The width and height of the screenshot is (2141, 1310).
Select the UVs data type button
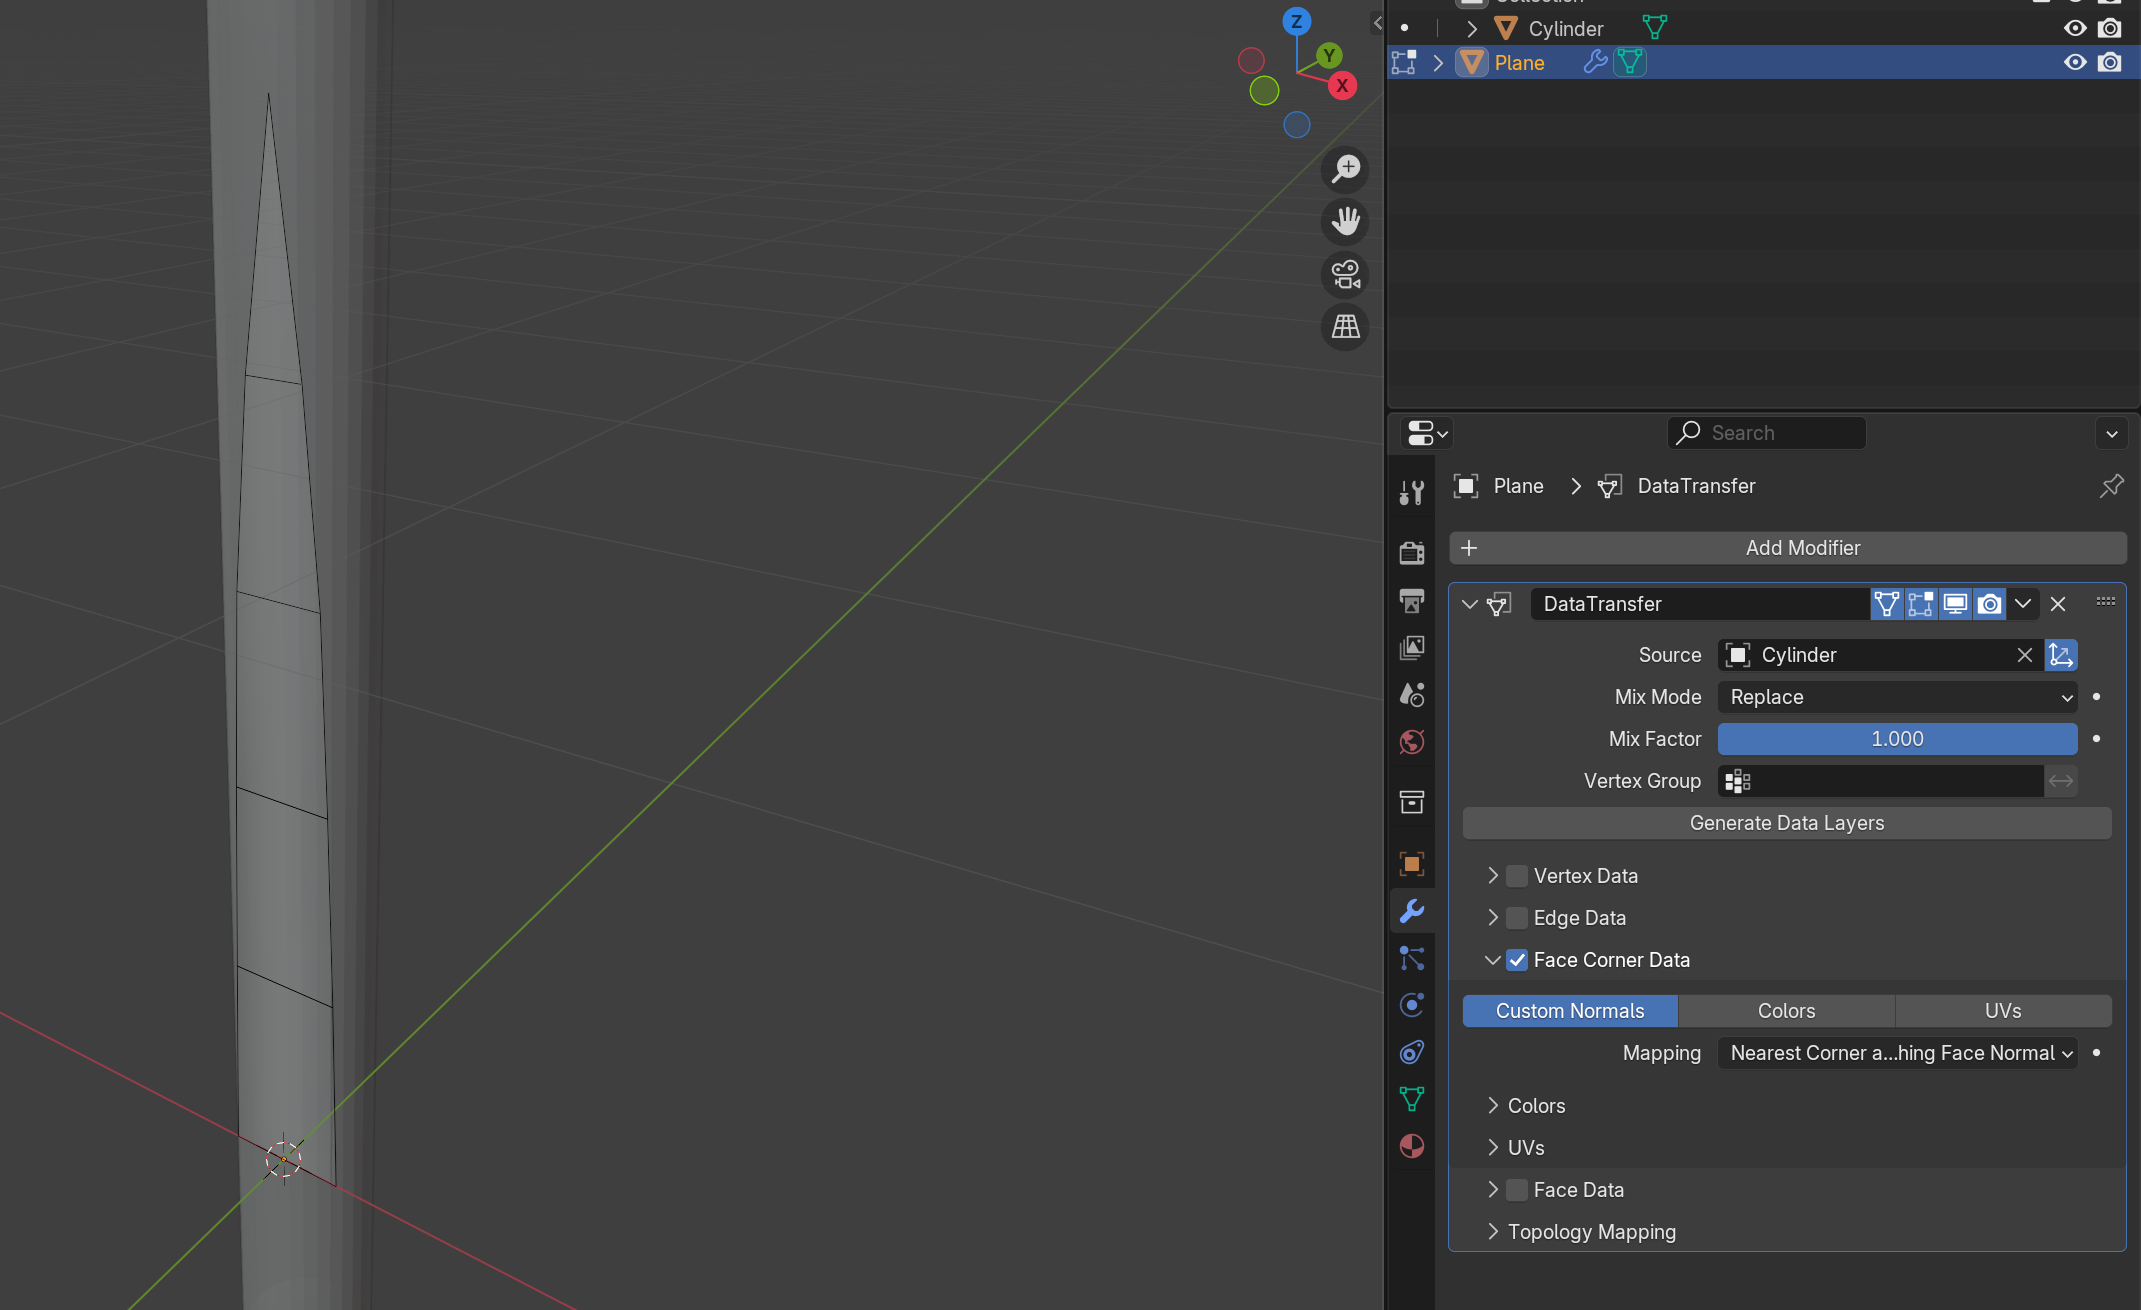point(2003,1011)
